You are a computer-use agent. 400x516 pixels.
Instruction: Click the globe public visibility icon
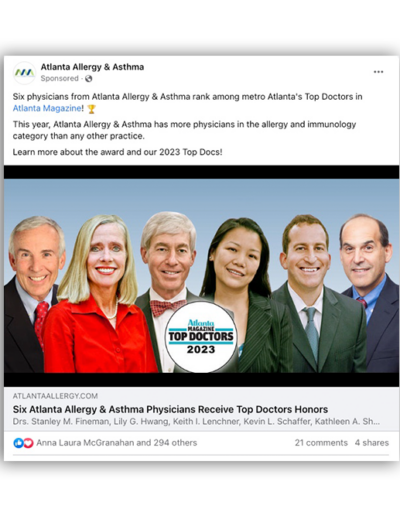[88, 79]
